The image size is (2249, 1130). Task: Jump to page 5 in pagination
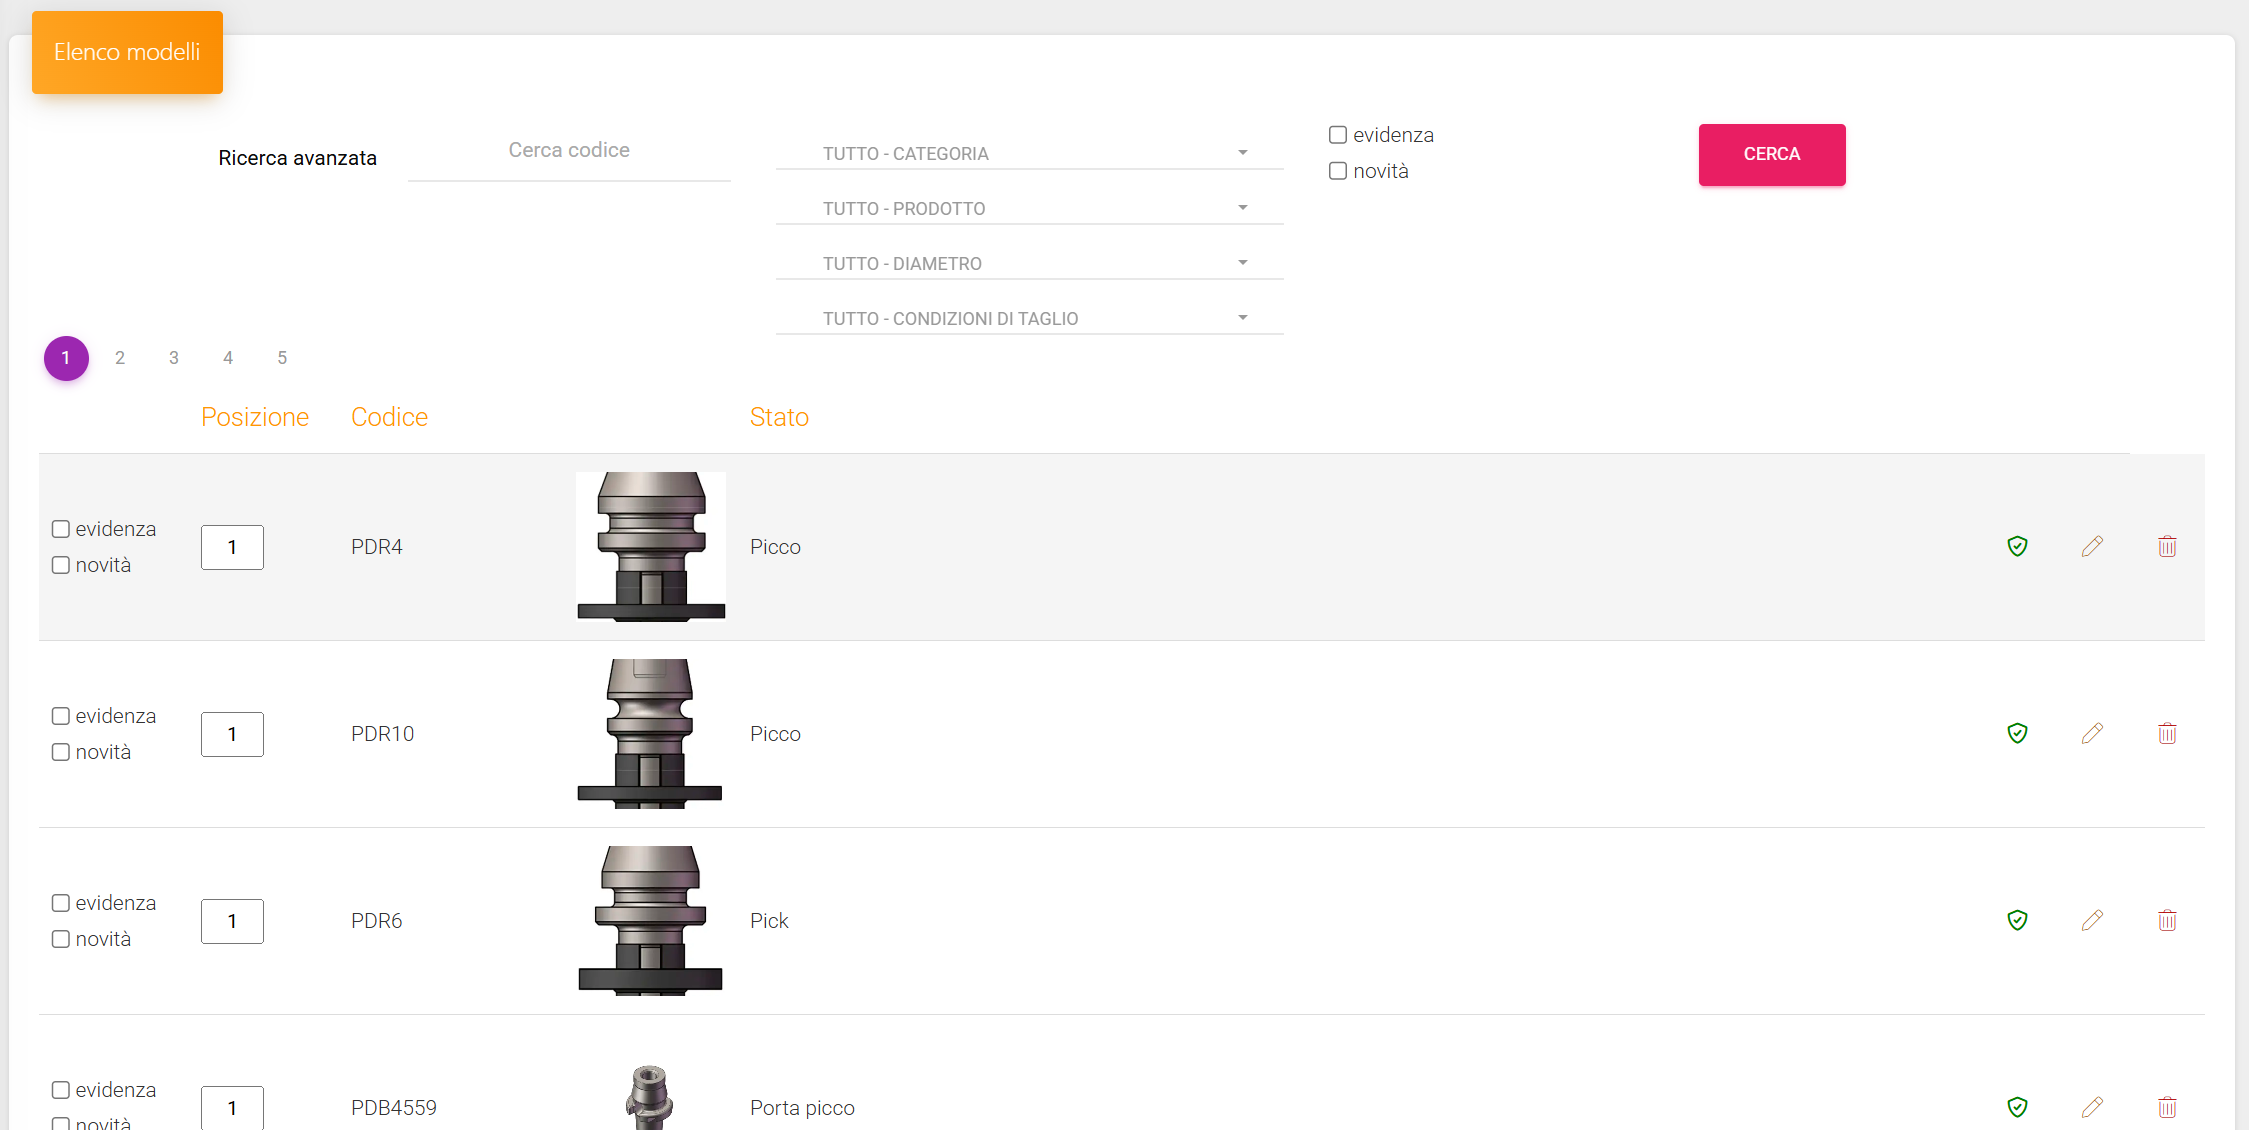(x=282, y=358)
